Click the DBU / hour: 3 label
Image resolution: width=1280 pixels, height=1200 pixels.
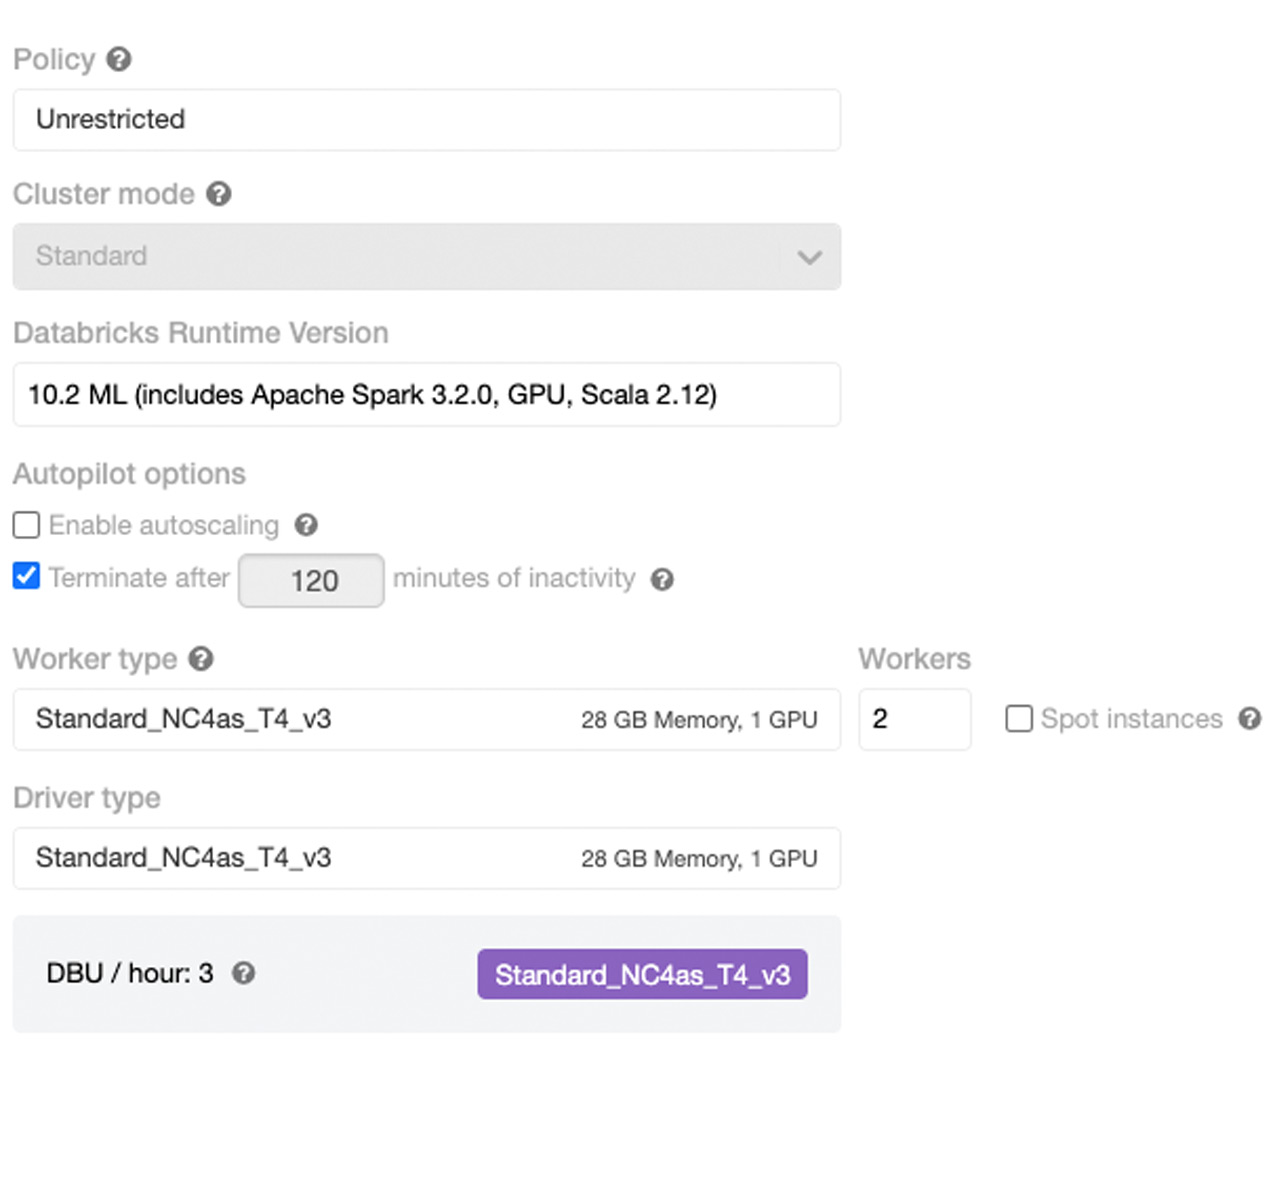pos(130,973)
